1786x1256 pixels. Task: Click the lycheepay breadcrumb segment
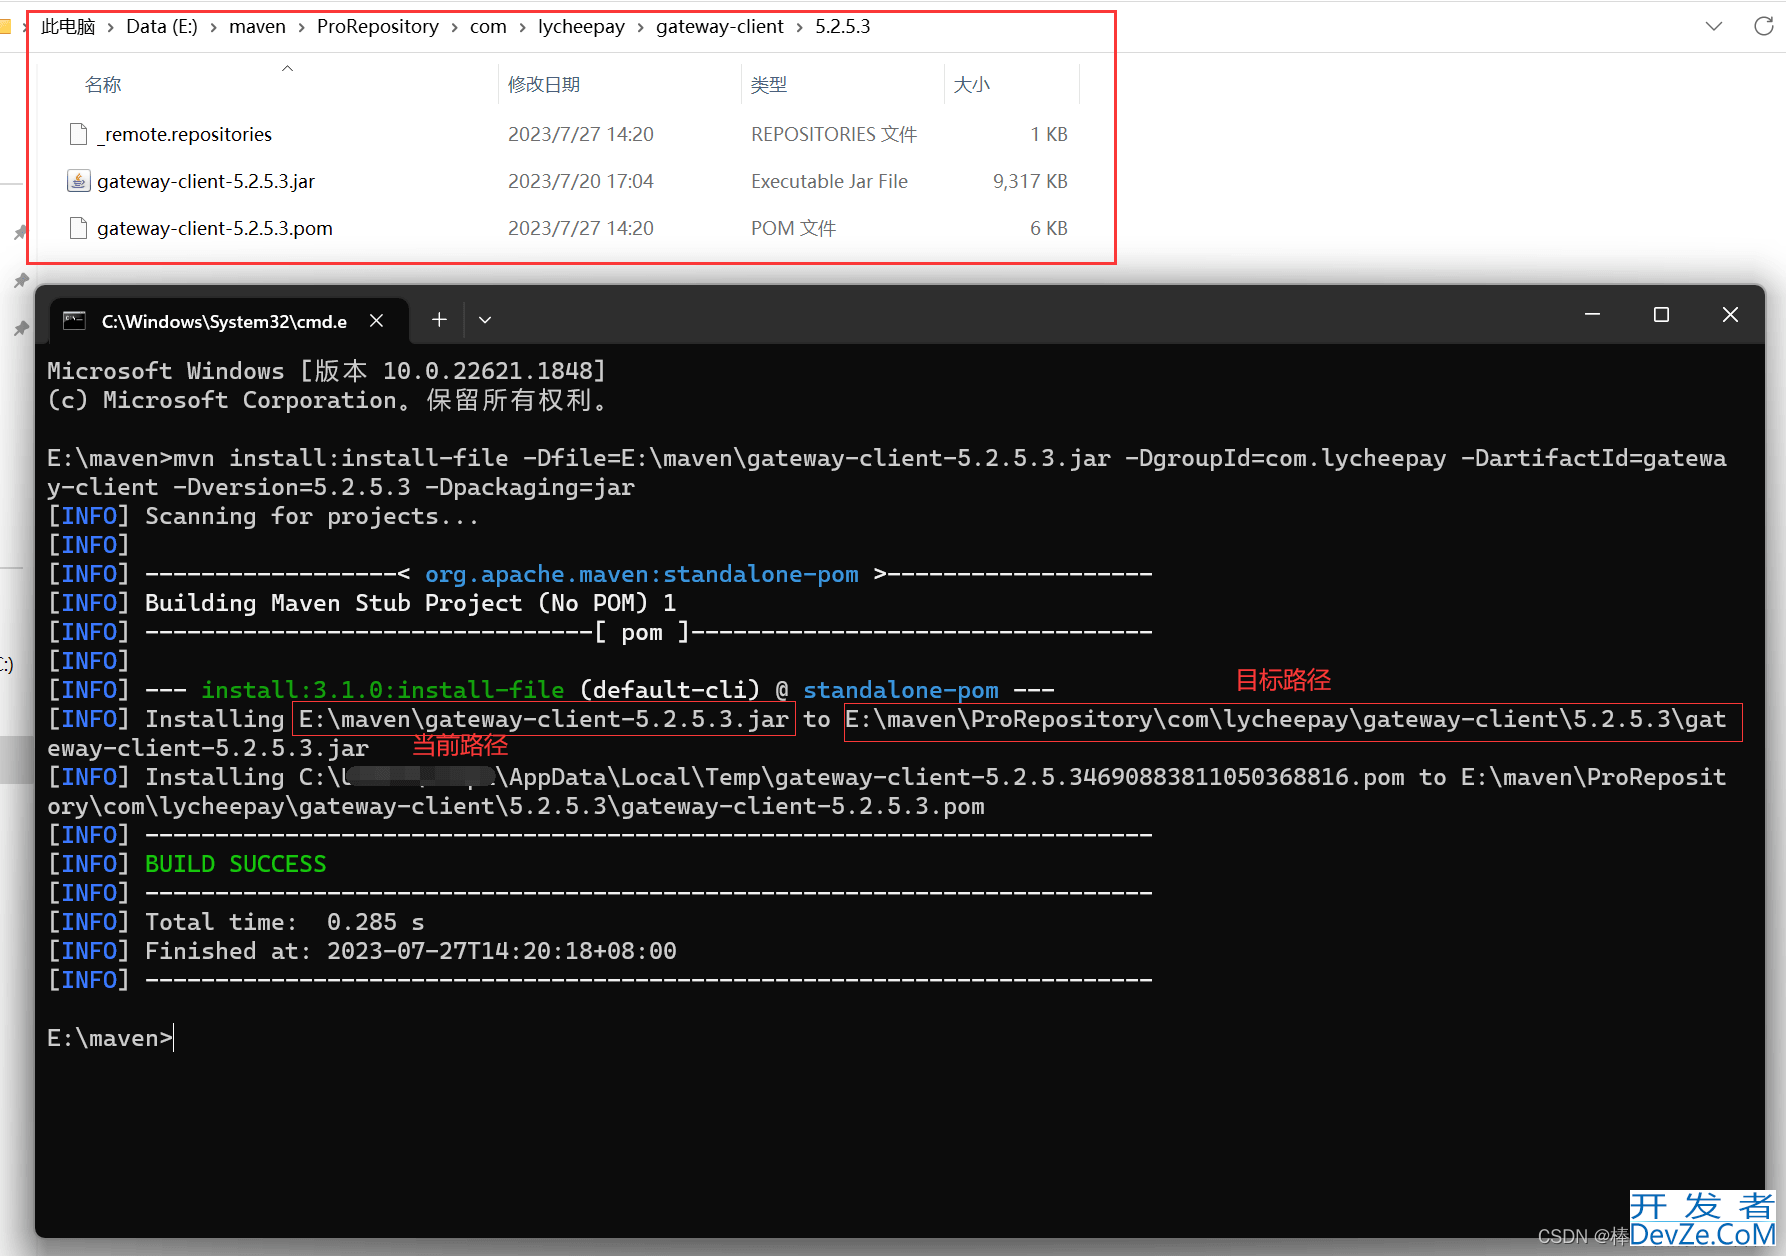coord(581,27)
